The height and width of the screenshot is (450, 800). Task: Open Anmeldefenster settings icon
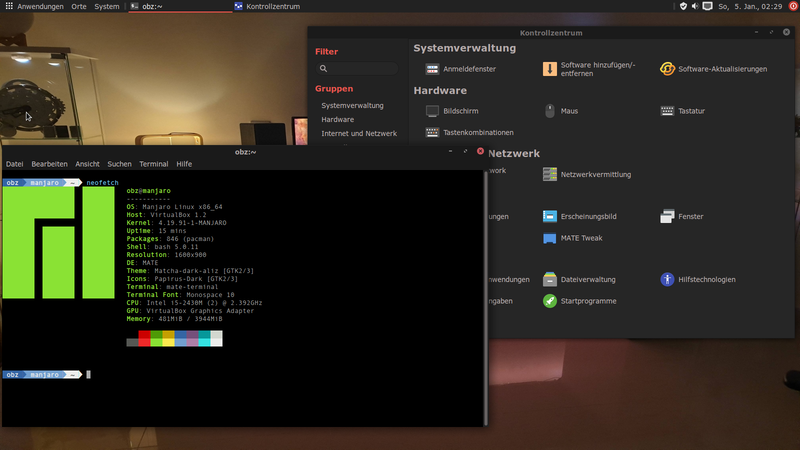pos(432,69)
